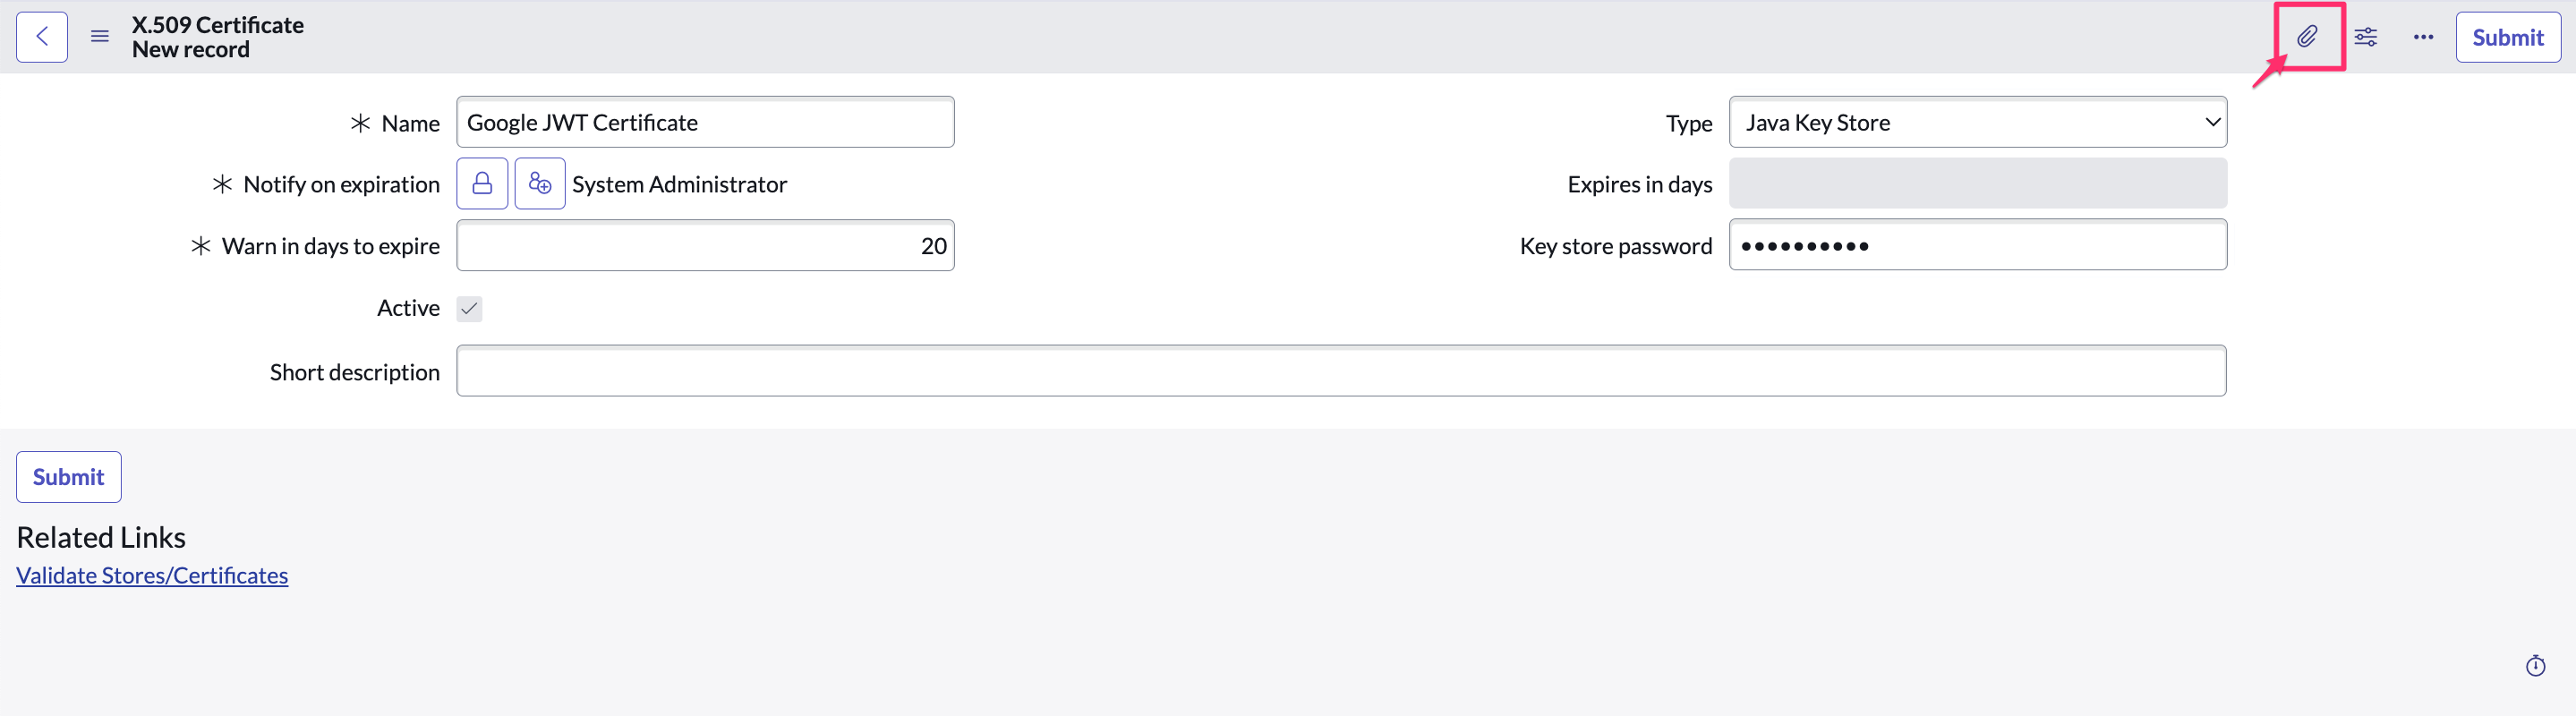Click the stopwatch timer icon at bottom right
Image resolution: width=2576 pixels, height=716 pixels.
click(x=2537, y=664)
